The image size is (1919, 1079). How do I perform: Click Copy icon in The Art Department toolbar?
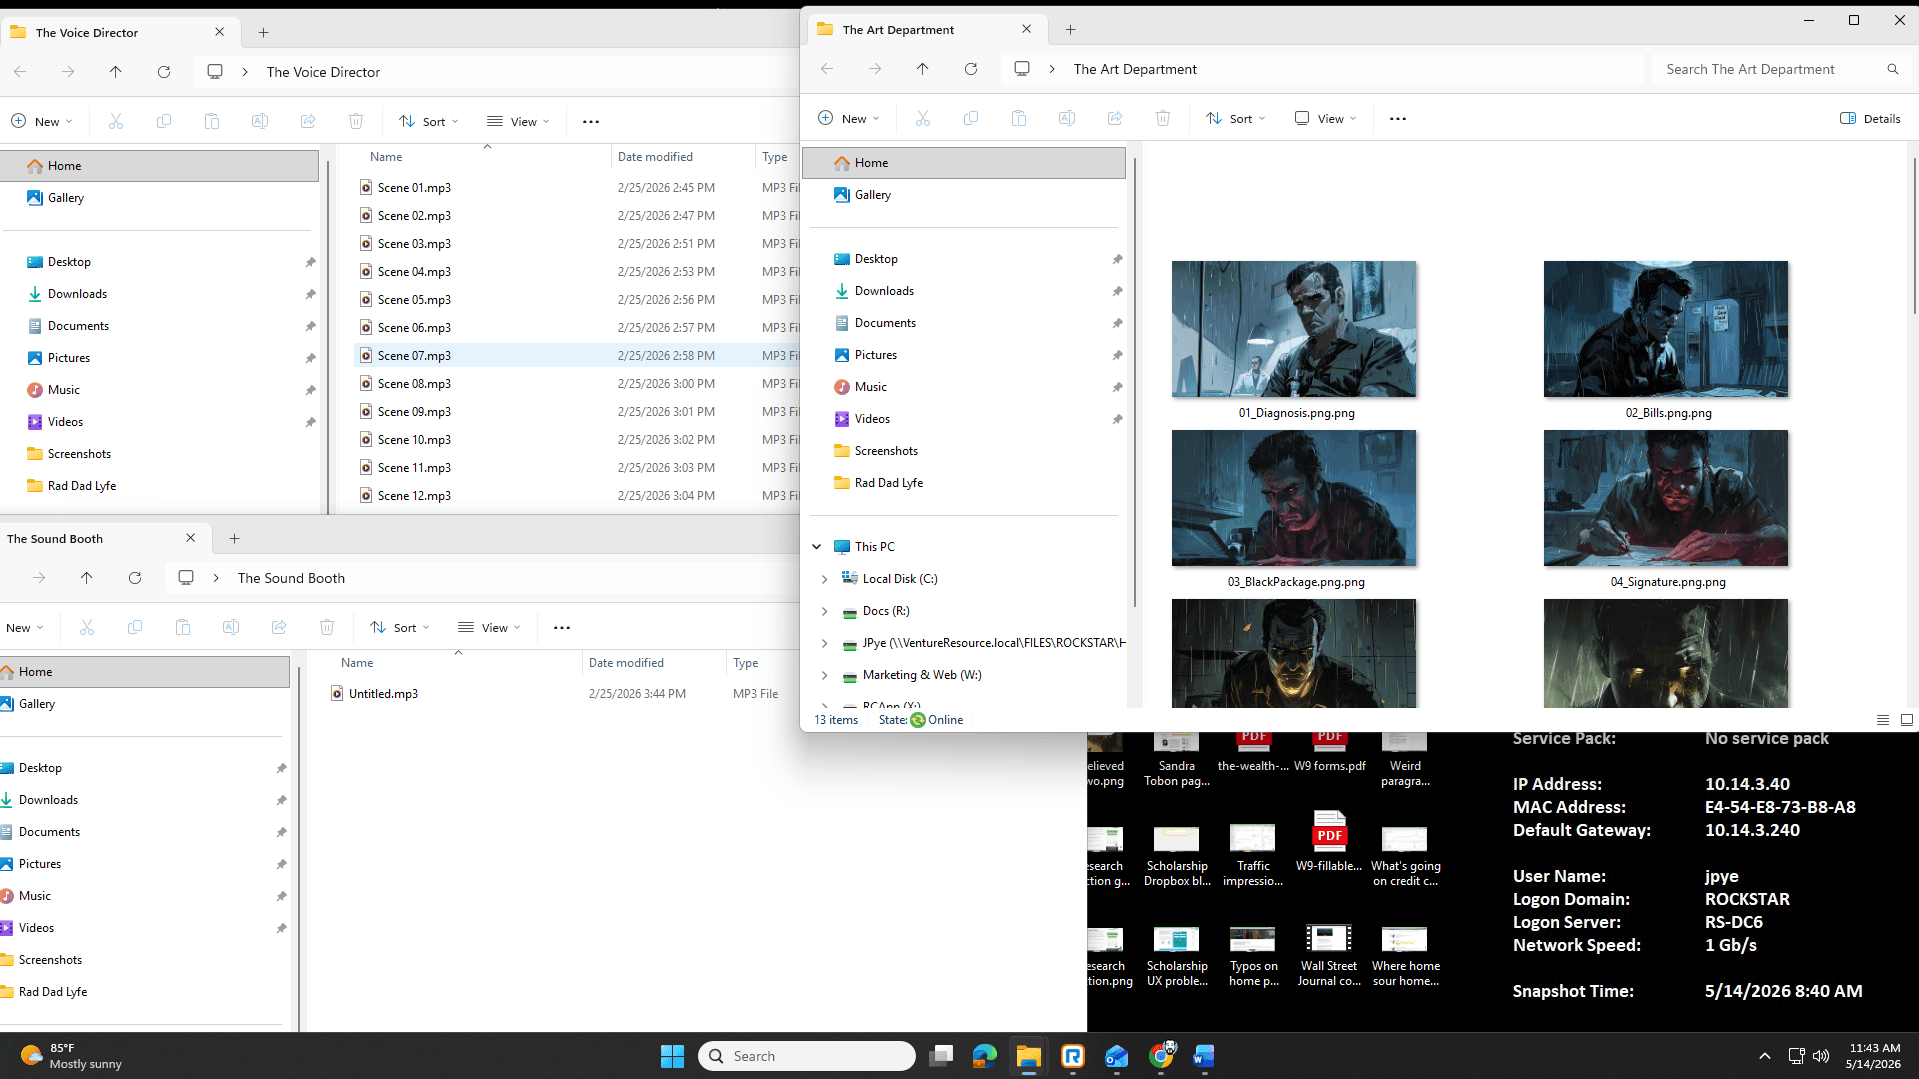click(970, 118)
